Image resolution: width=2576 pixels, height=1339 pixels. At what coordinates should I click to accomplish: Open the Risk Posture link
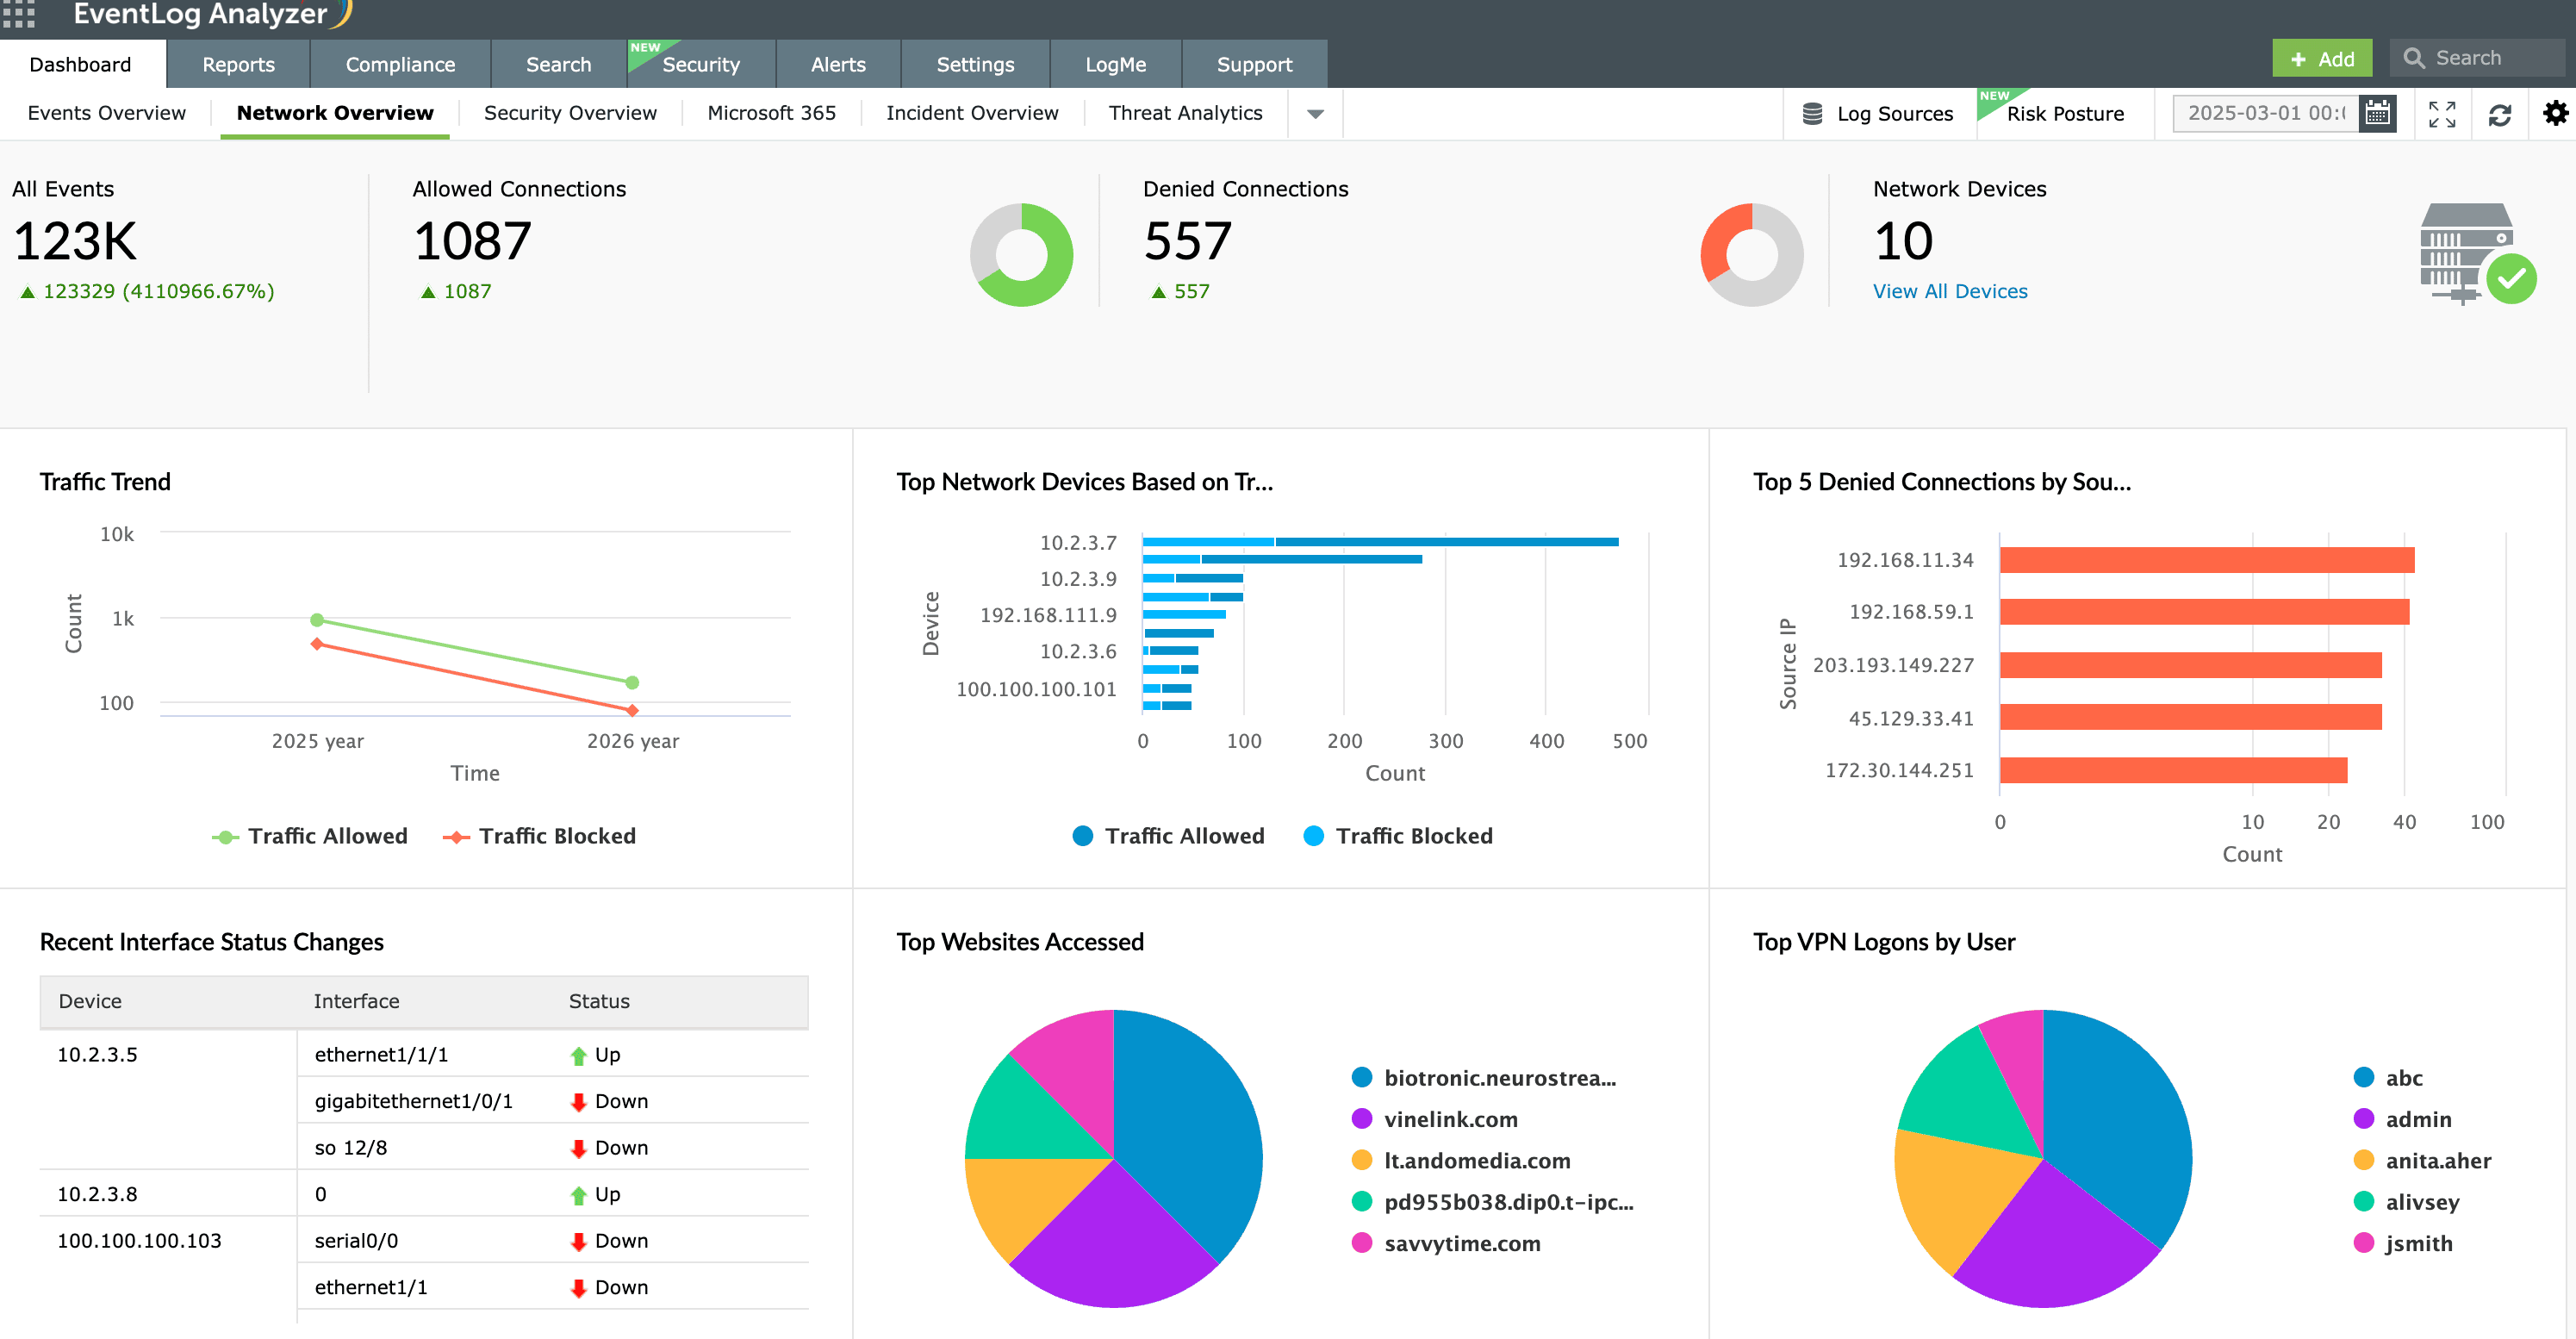point(2065,114)
